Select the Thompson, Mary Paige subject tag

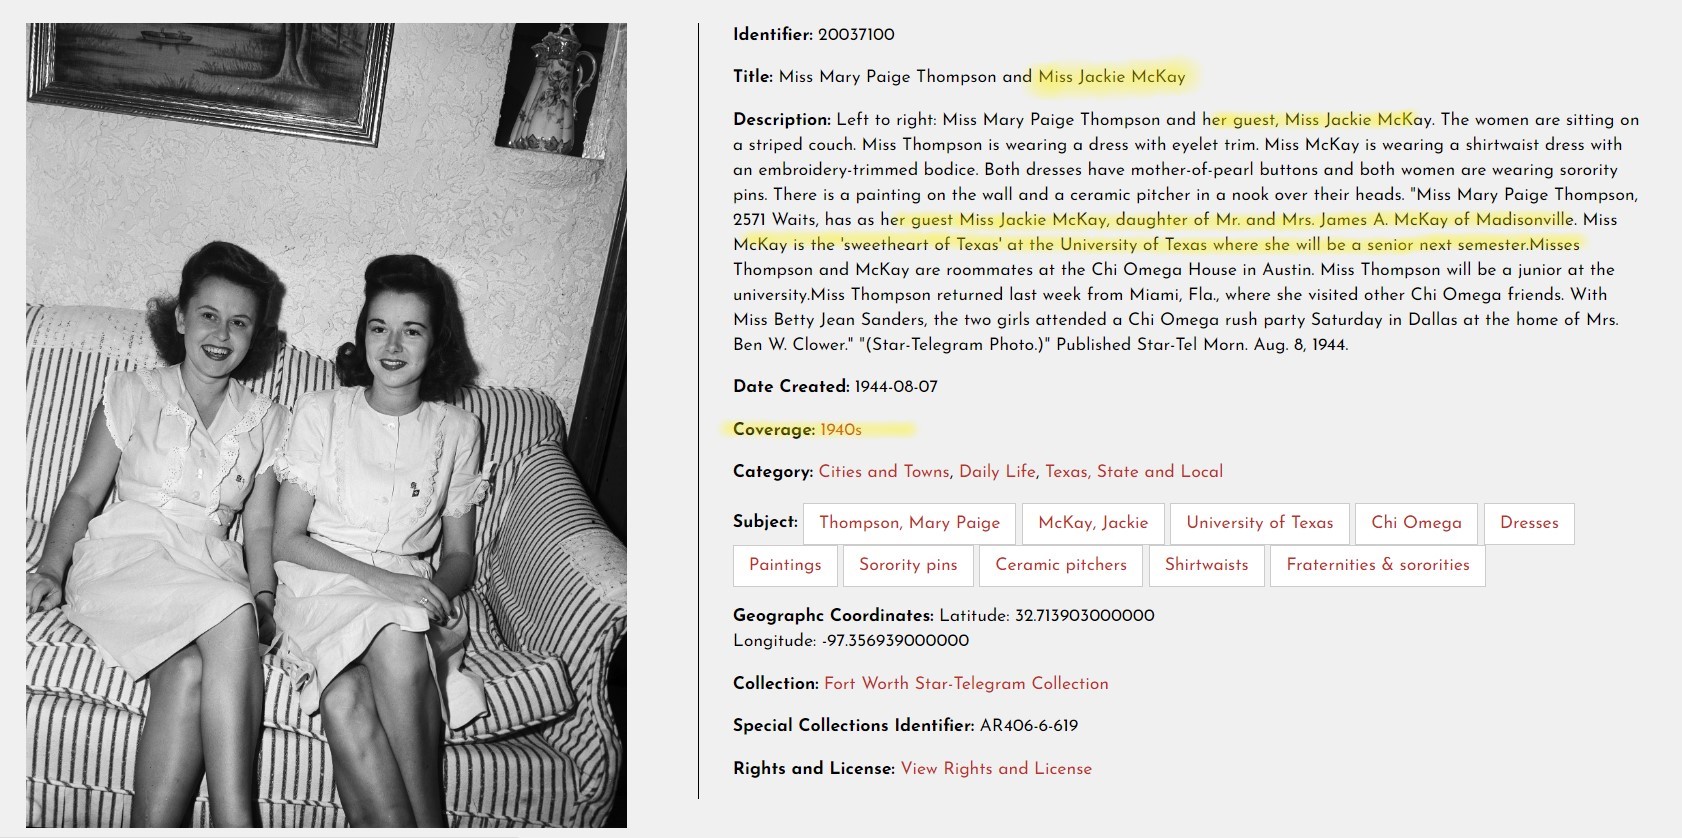(x=909, y=523)
